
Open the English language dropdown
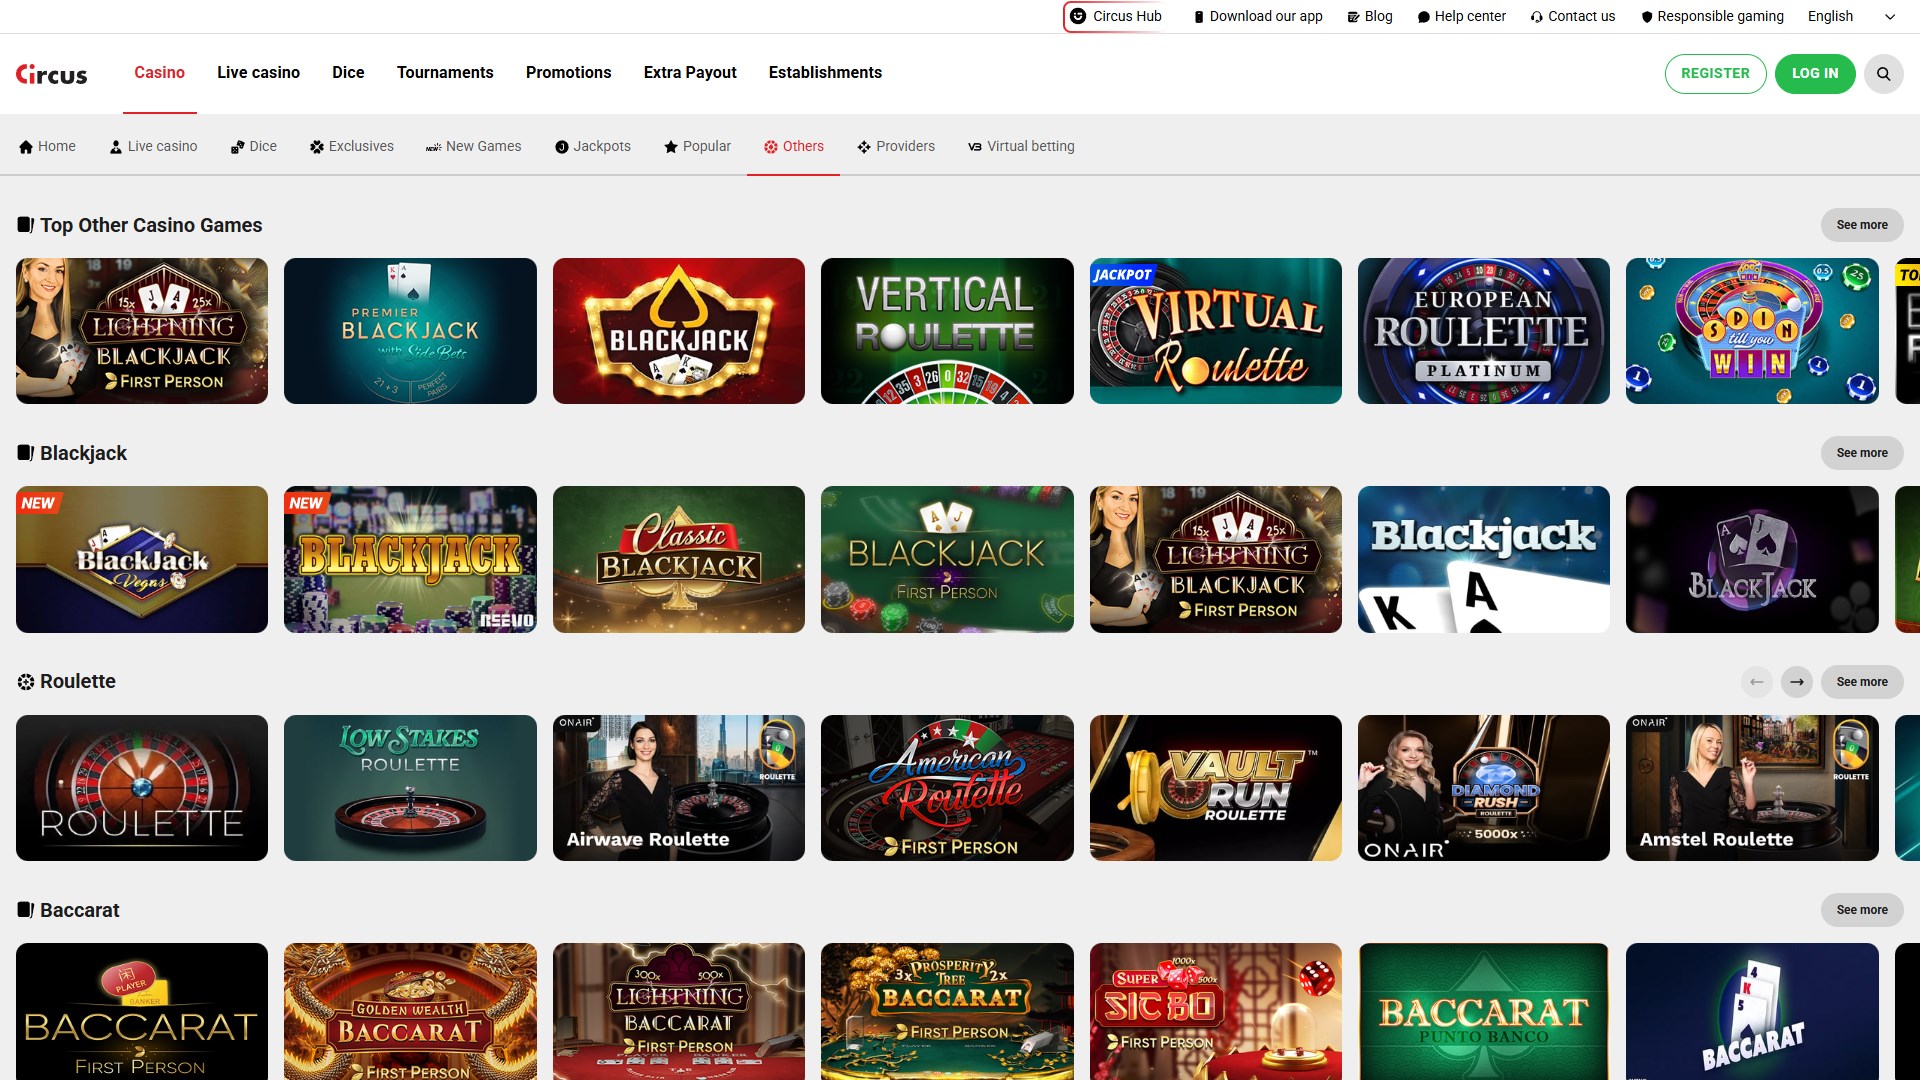point(1851,16)
